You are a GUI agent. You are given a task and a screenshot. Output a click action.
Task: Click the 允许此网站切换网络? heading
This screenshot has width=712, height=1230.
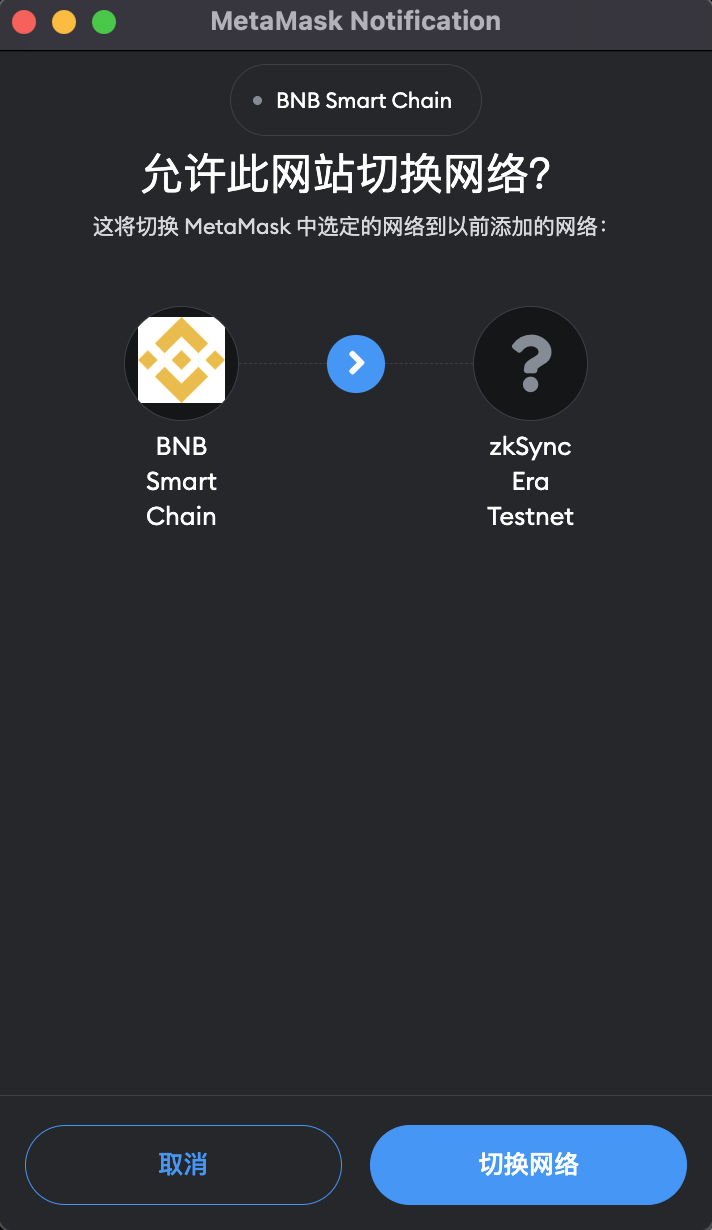(347, 174)
